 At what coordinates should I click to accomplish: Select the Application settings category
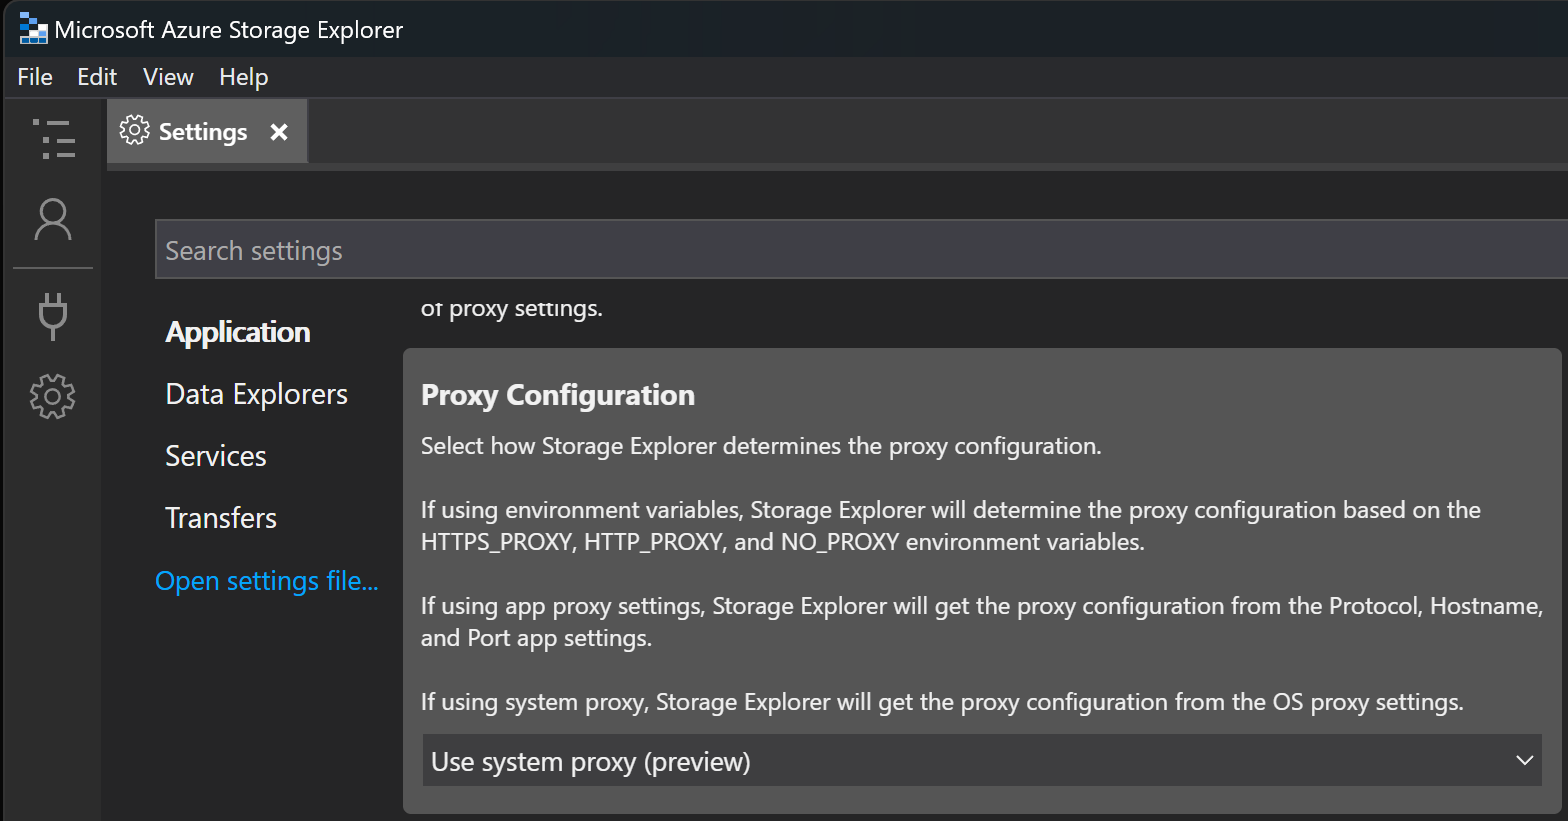238,332
